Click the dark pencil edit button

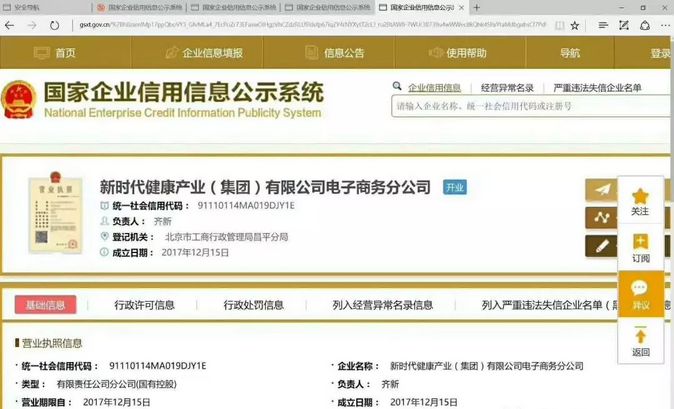click(602, 246)
